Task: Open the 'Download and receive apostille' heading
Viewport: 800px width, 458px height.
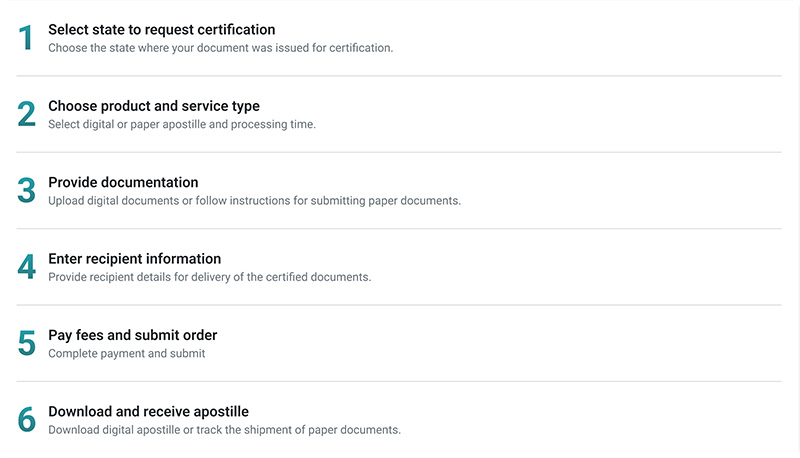Action: 148,411
